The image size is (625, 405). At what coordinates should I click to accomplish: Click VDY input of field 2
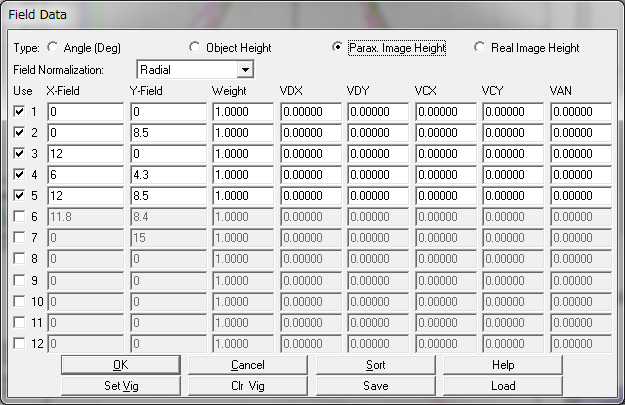click(x=378, y=132)
